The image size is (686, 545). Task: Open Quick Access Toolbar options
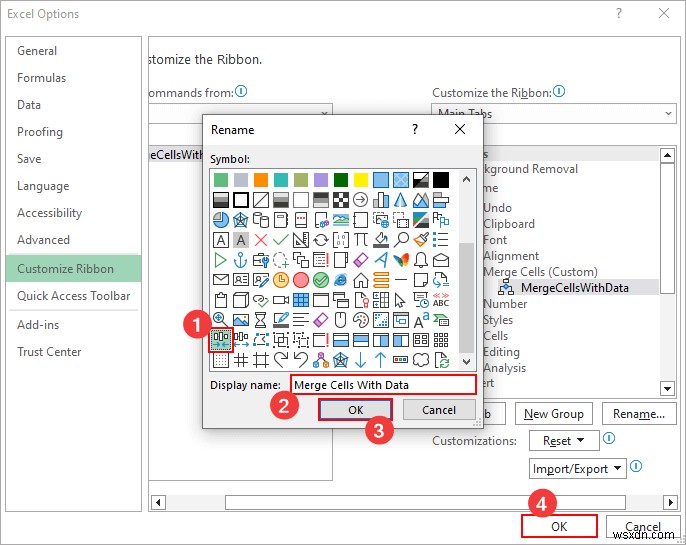[x=74, y=296]
